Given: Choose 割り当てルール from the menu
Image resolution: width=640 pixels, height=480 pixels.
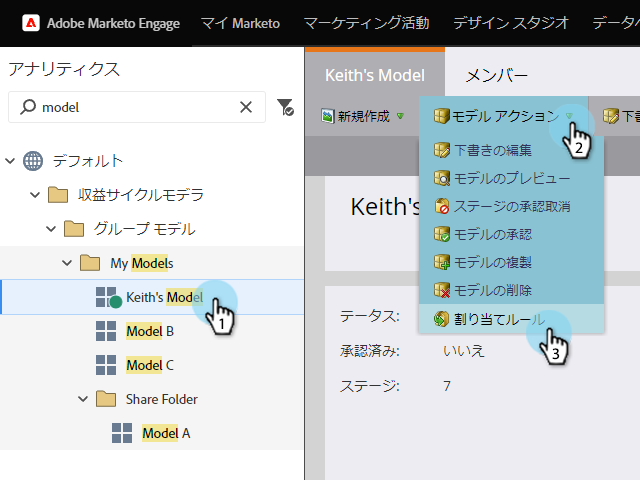Looking at the screenshot, I should [511, 319].
